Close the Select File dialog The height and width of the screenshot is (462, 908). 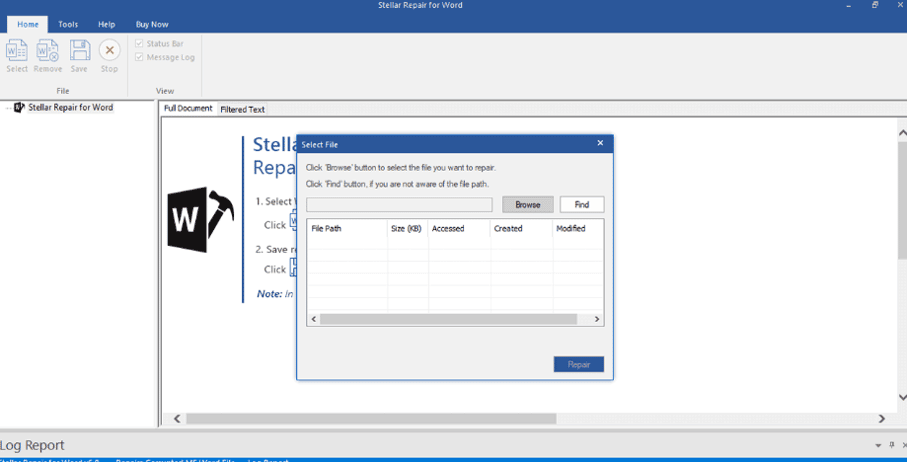click(x=601, y=143)
